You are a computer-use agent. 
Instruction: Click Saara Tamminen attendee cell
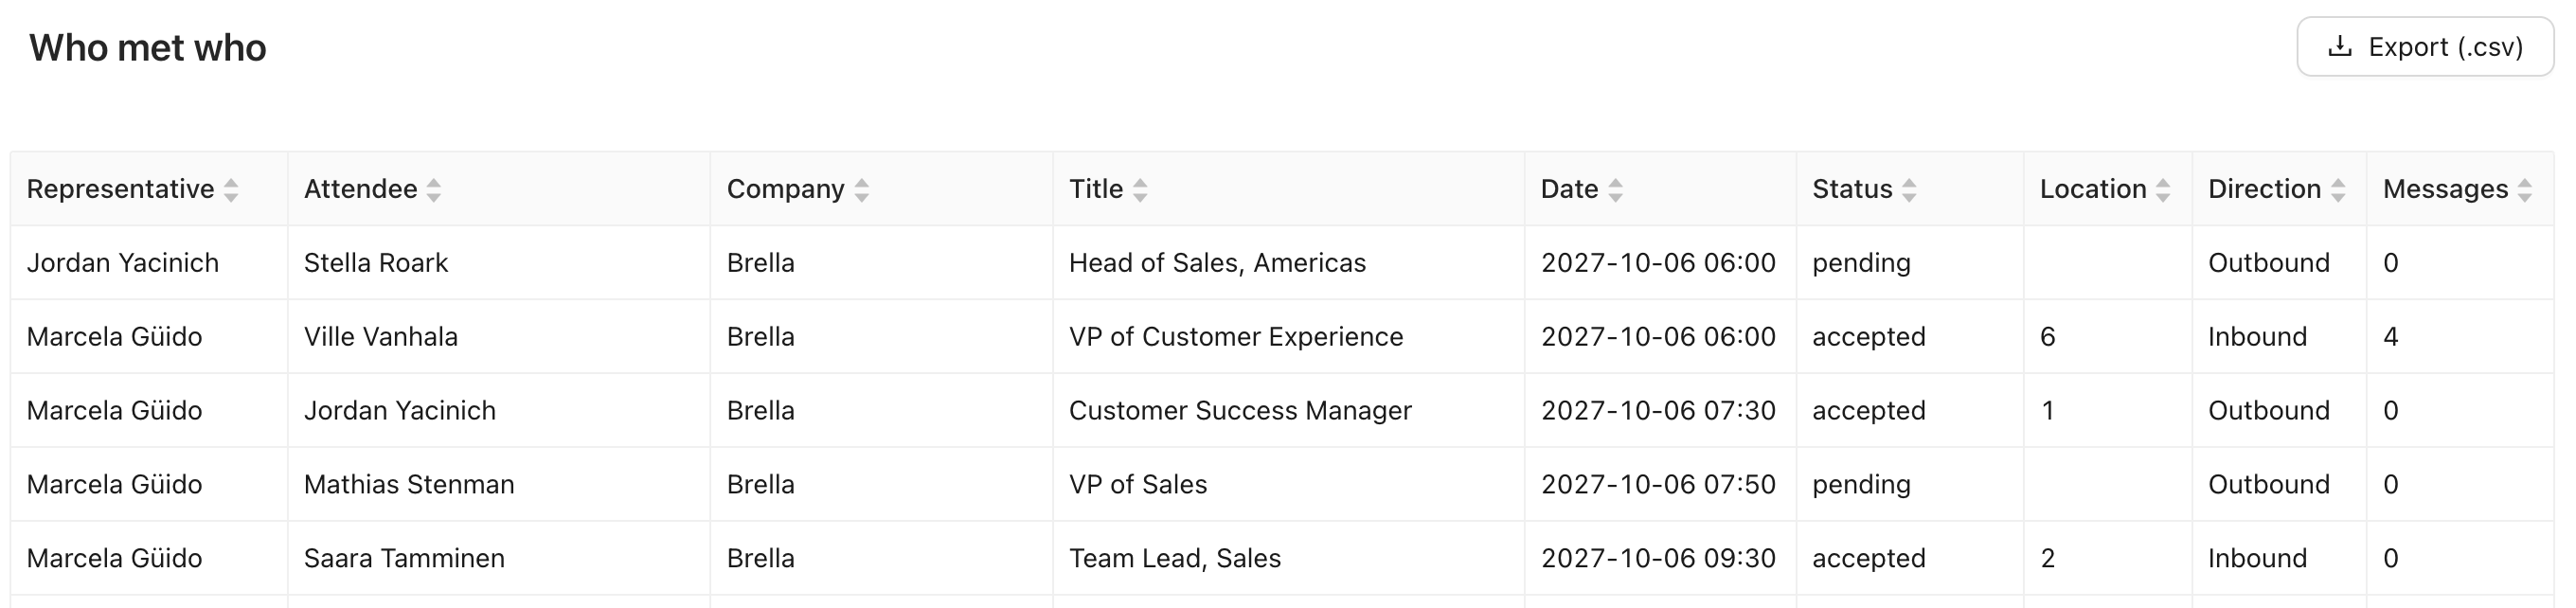pos(499,559)
